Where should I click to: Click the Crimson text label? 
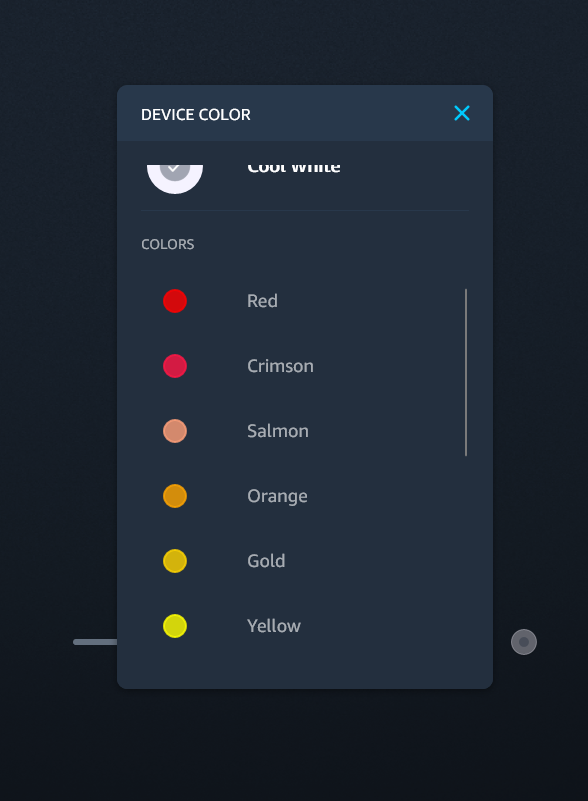point(280,366)
